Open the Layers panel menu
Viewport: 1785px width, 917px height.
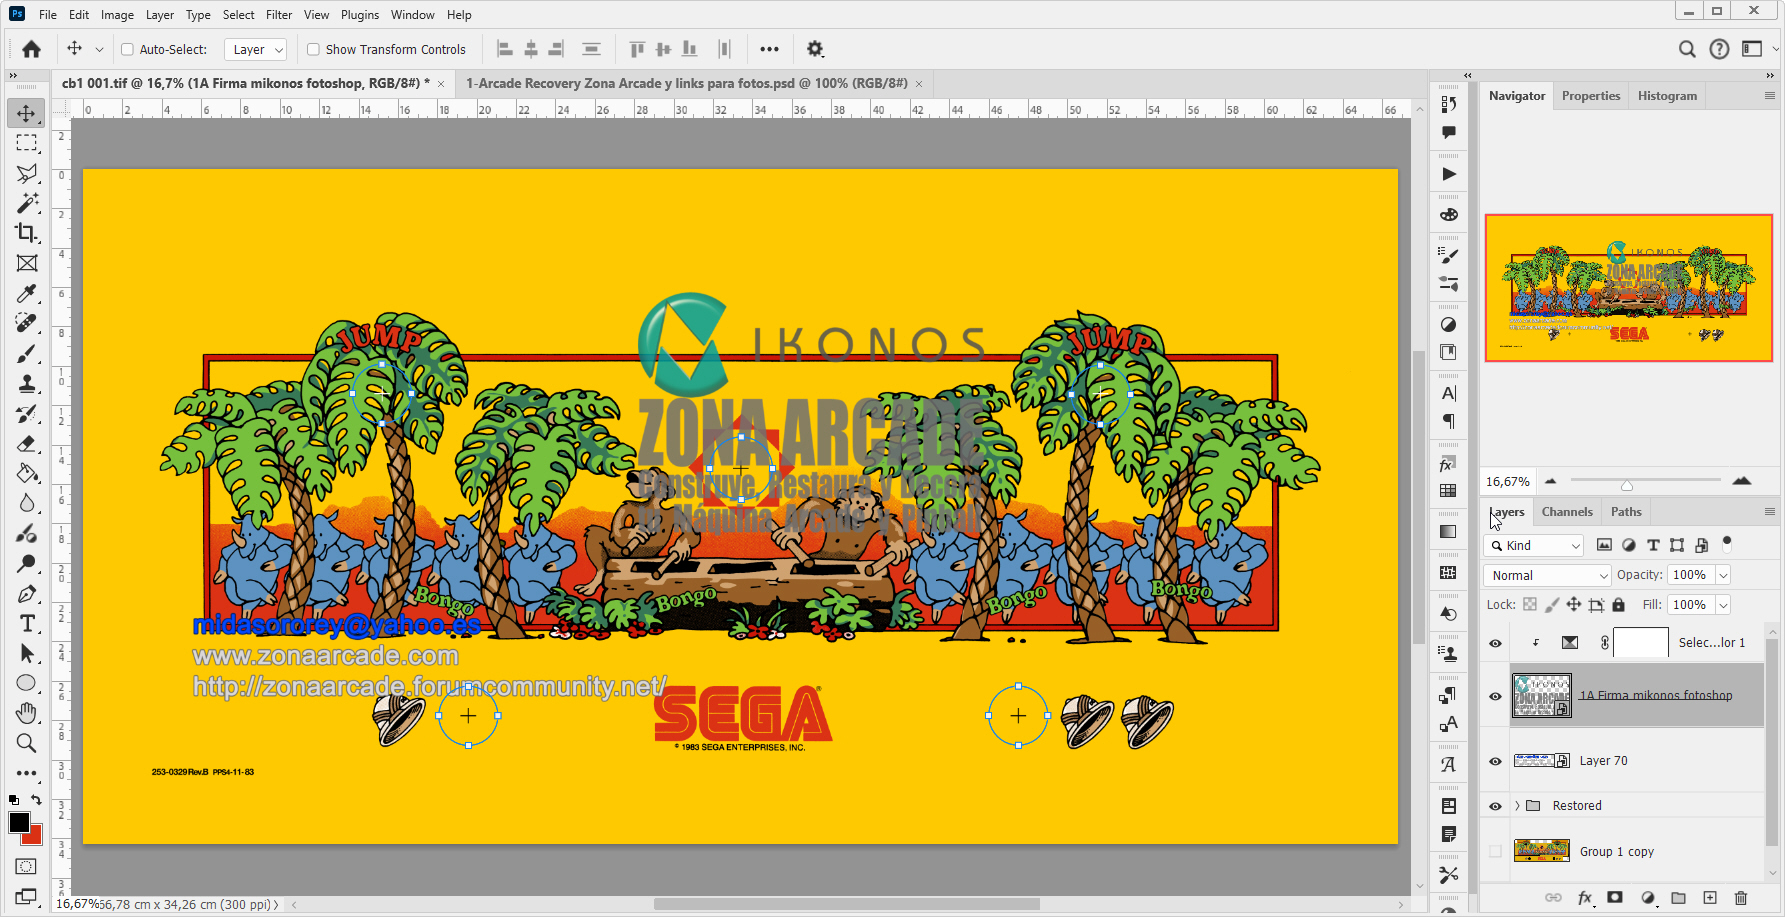click(1769, 512)
